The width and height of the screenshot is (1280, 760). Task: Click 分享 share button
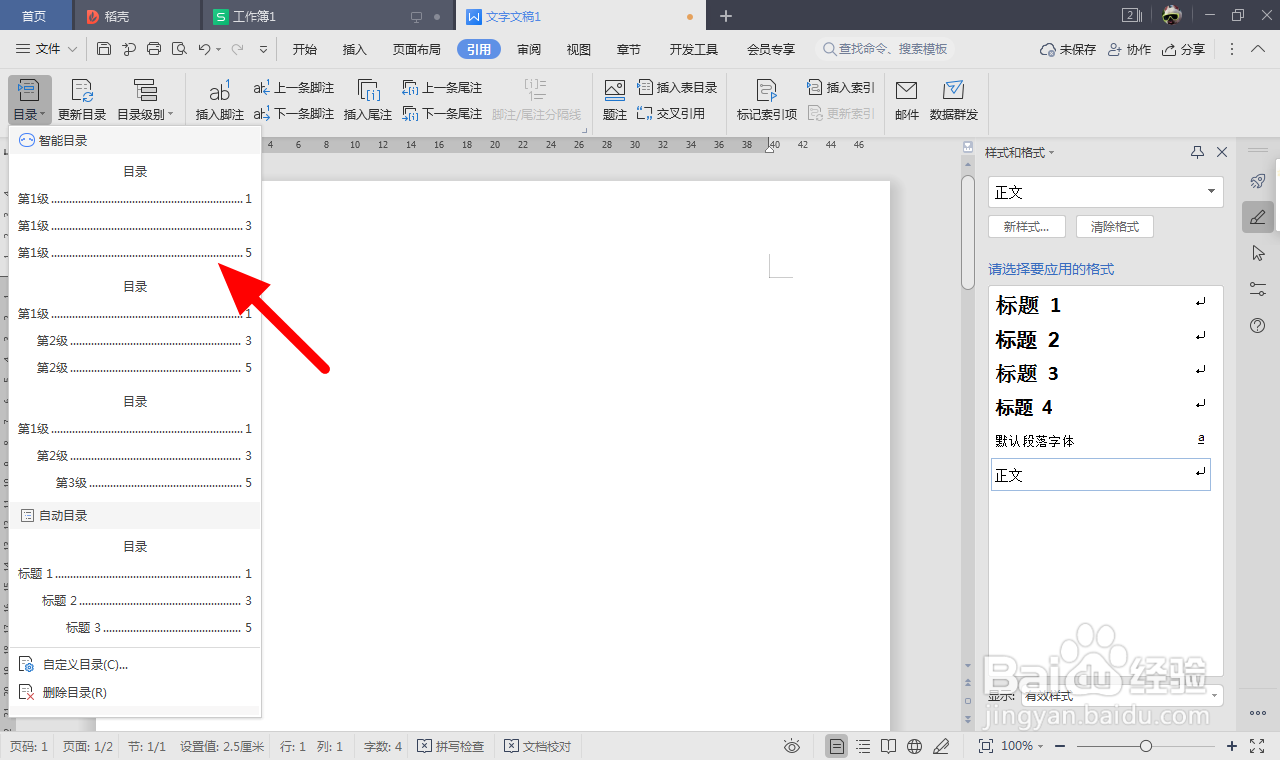click(x=1183, y=49)
